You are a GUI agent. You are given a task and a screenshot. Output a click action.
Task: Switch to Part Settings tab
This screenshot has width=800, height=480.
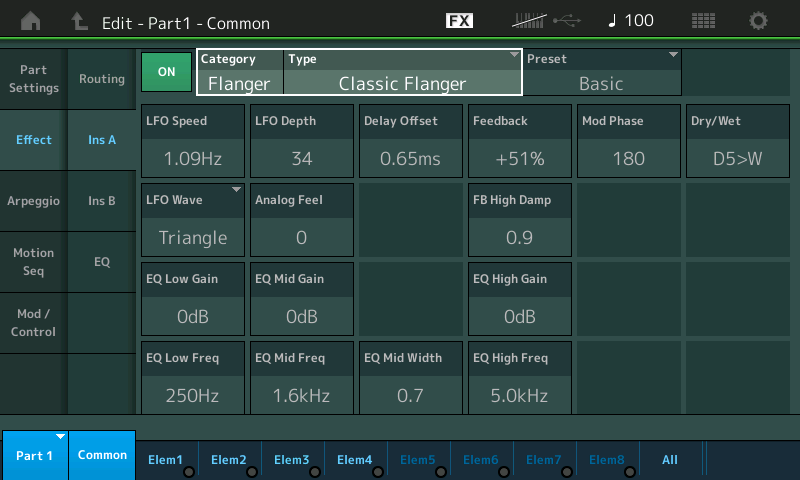click(x=34, y=79)
